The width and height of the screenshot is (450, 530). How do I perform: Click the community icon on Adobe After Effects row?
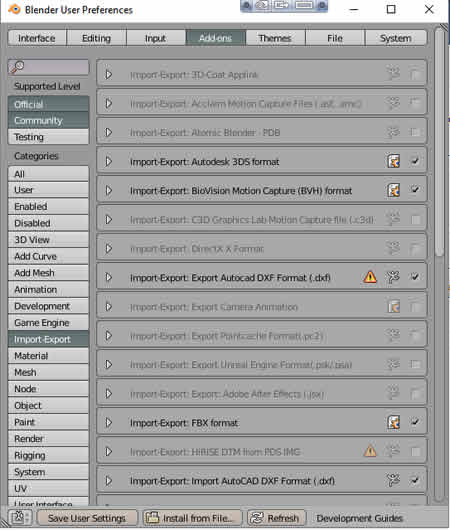click(393, 393)
